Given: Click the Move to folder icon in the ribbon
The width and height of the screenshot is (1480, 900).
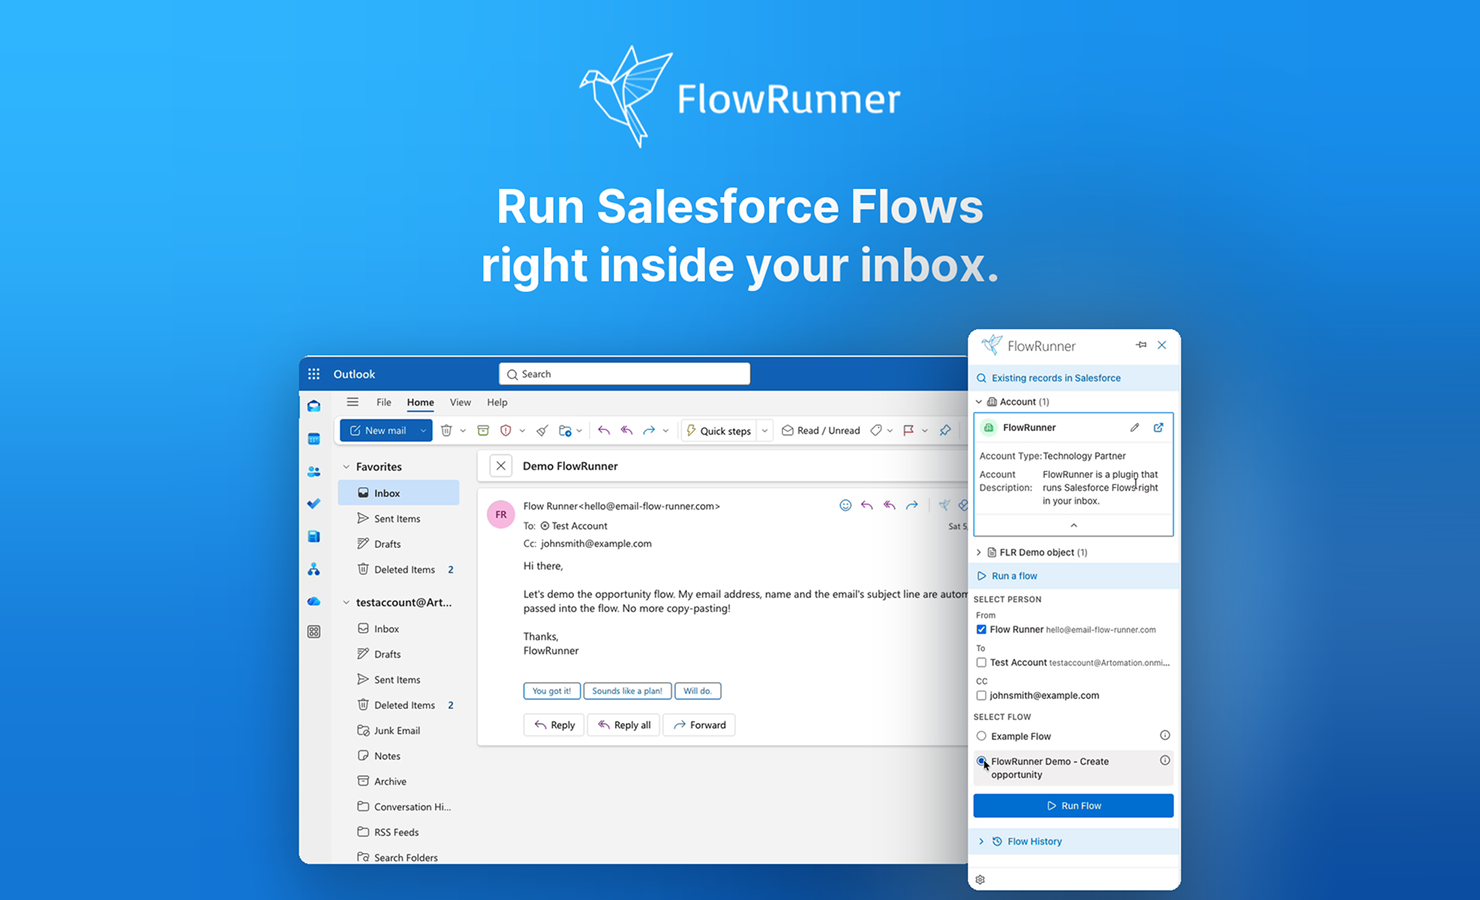Looking at the screenshot, I should click(x=565, y=430).
